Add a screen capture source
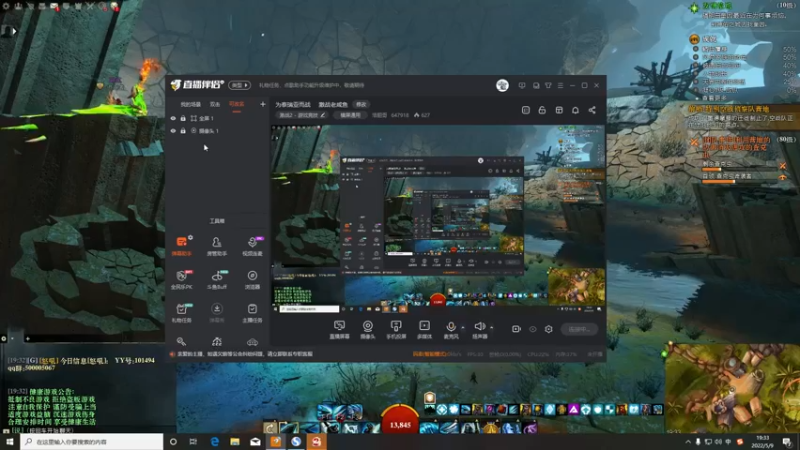The width and height of the screenshot is (800, 450). click(339, 329)
